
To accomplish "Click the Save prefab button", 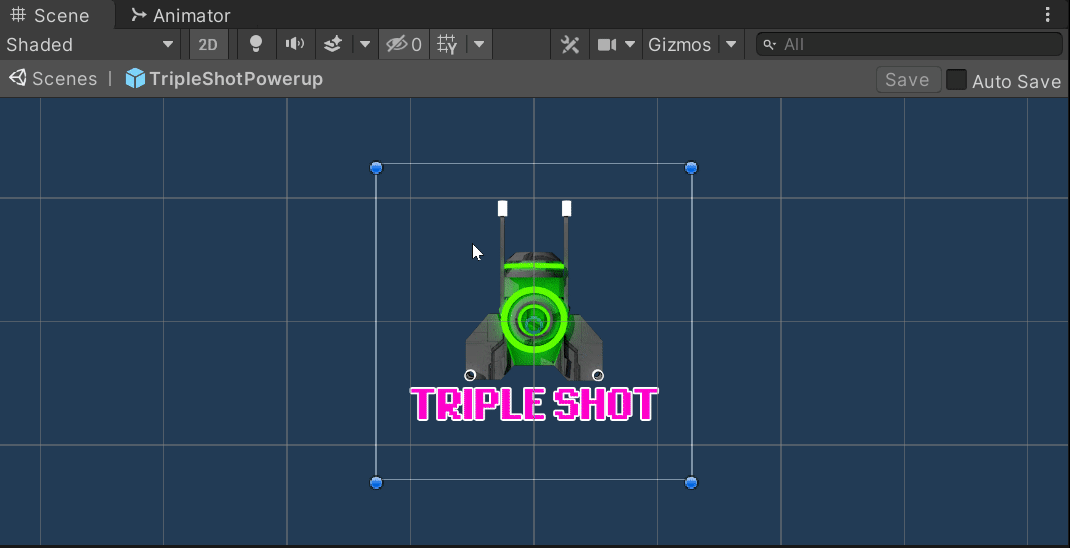I will coord(908,80).
